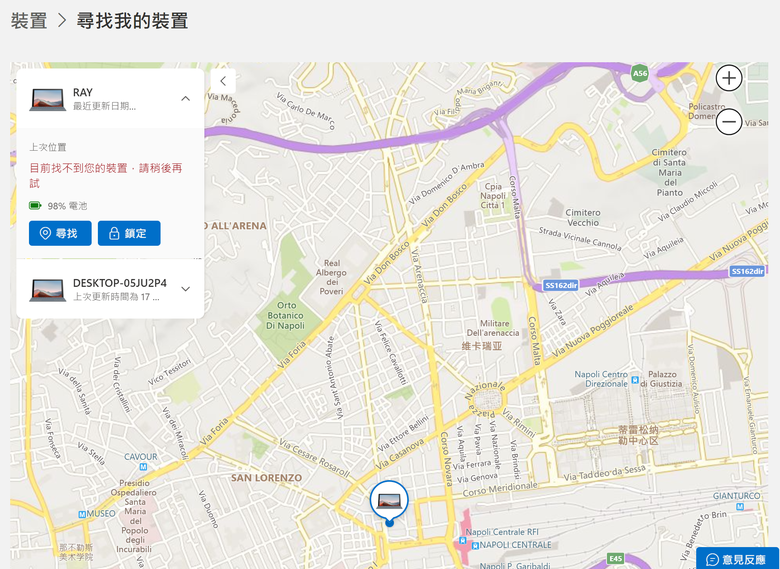This screenshot has width=780, height=569.
Task: Collapse the RAY device details
Action: point(186,98)
